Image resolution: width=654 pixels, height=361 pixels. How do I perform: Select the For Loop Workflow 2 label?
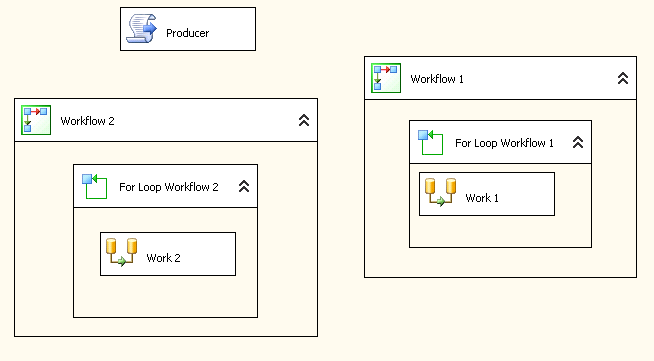(169, 187)
